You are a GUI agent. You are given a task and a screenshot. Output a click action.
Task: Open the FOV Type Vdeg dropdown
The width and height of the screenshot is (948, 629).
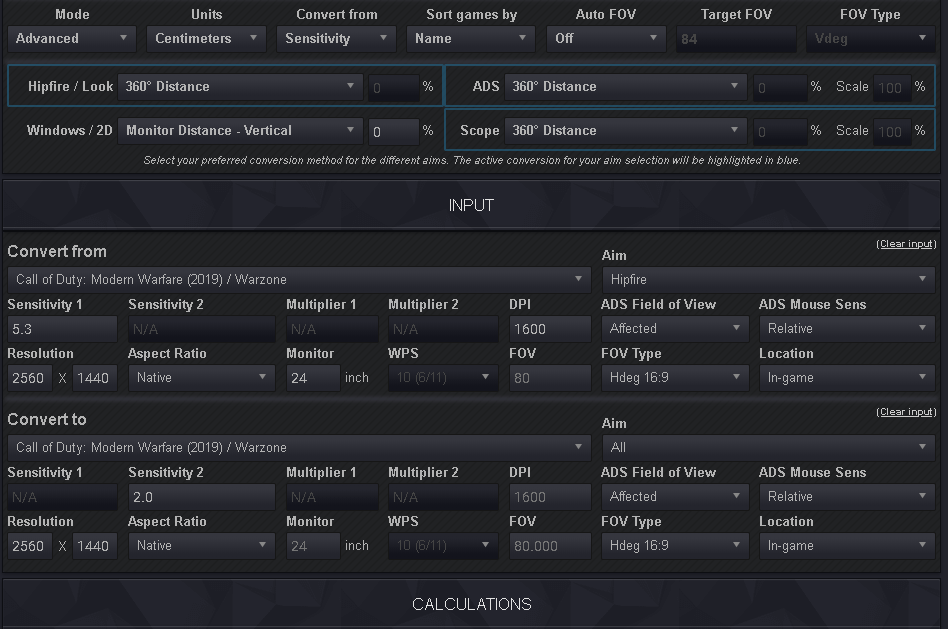[x=871, y=39]
